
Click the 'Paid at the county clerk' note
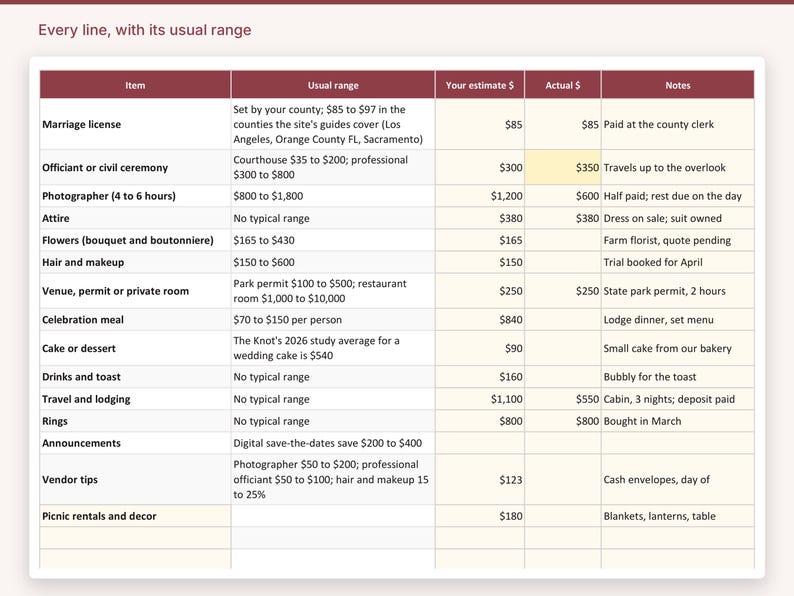point(678,124)
